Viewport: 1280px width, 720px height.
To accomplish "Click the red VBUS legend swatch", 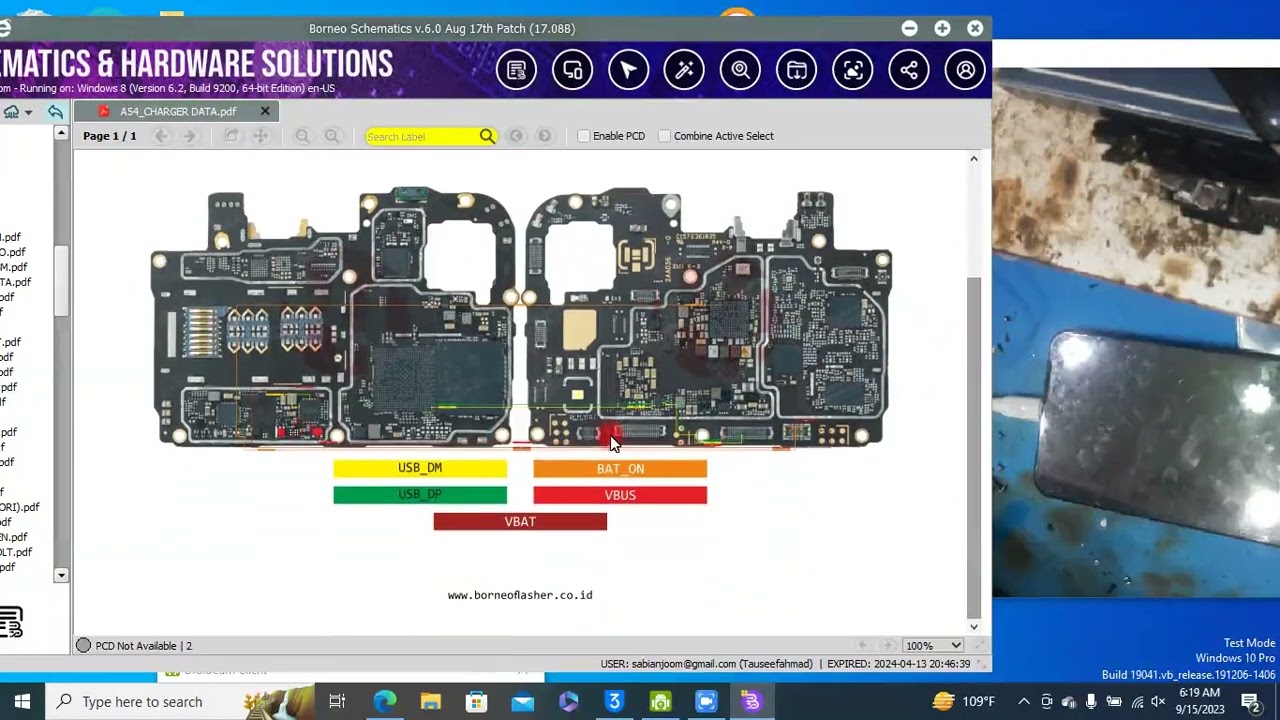I will [620, 495].
